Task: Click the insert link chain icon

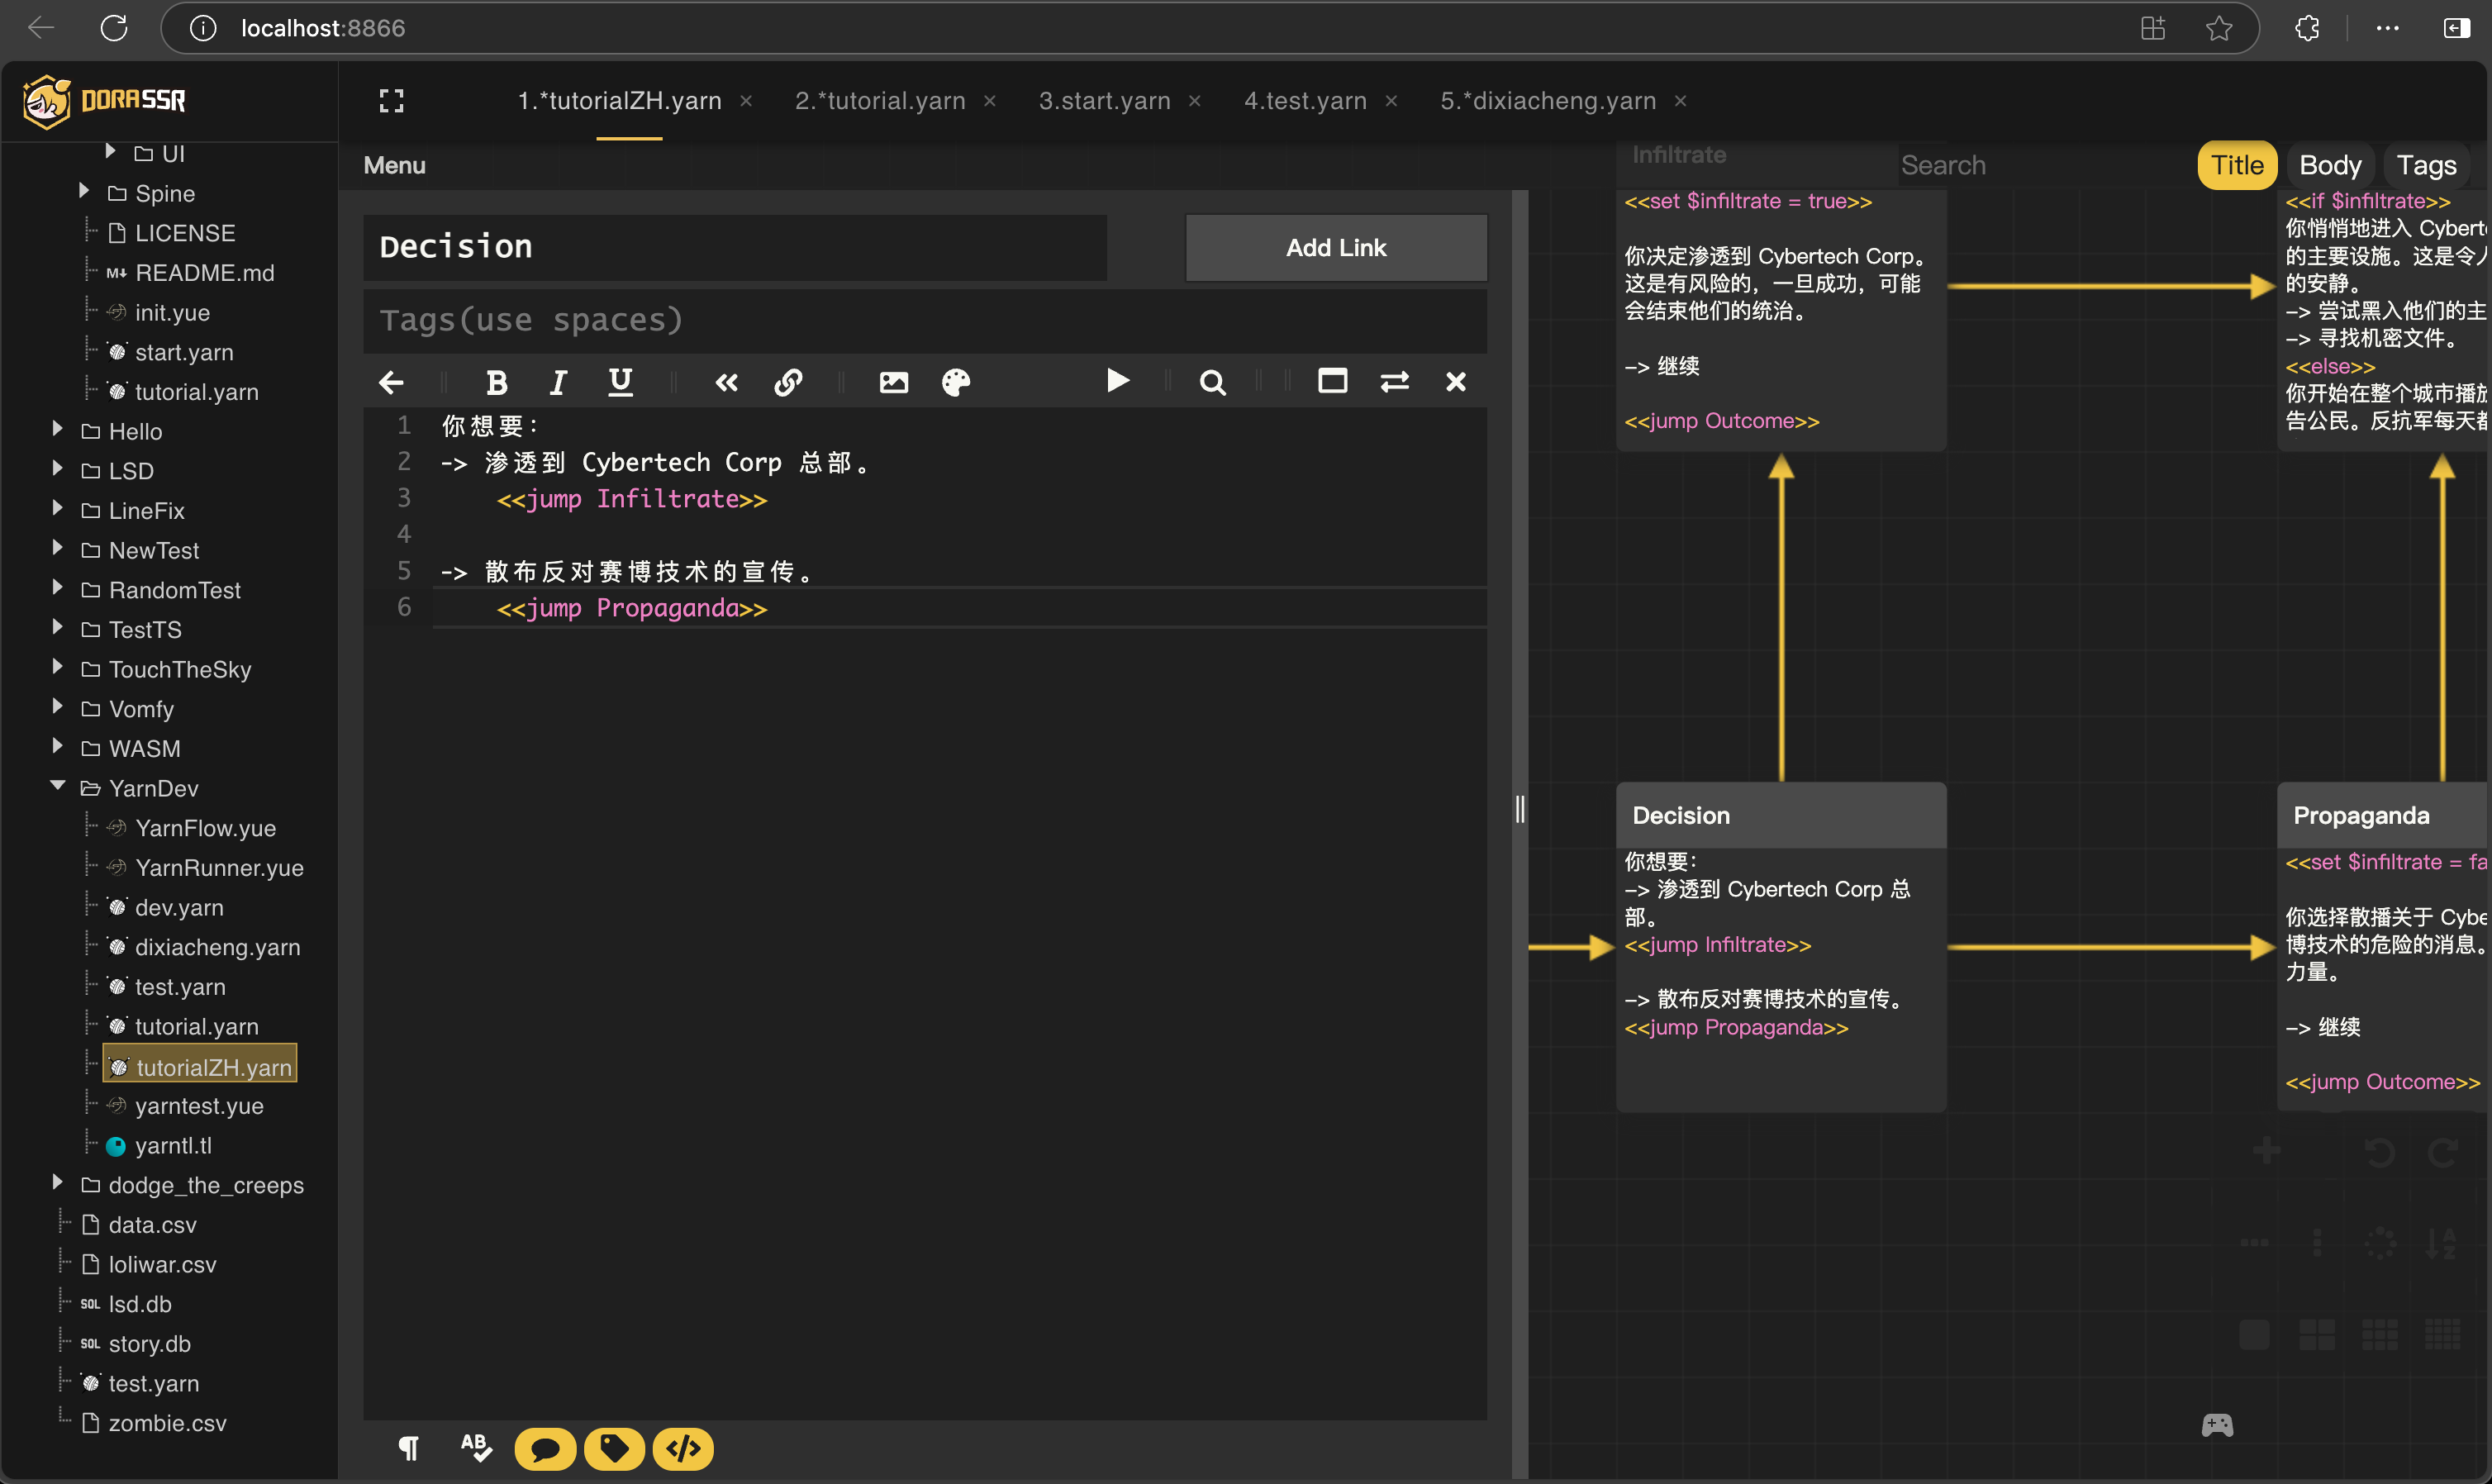Action: pyautogui.click(x=788, y=382)
